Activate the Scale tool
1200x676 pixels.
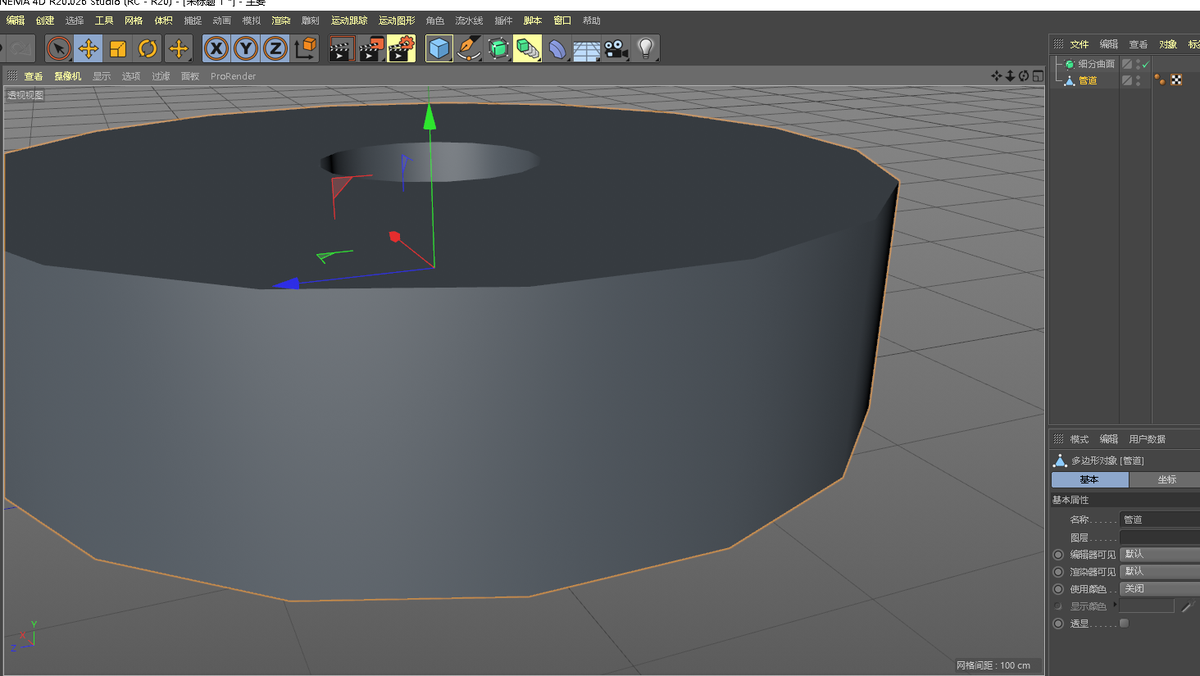click(x=118, y=48)
